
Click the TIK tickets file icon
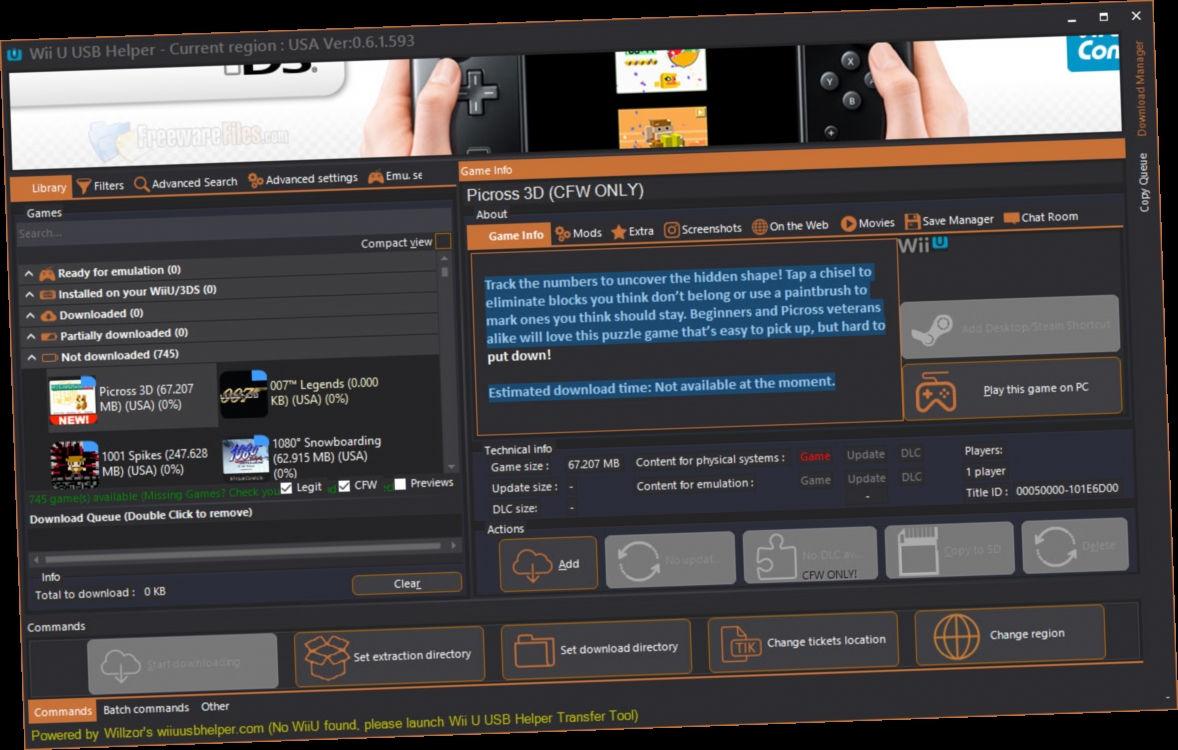pyautogui.click(x=740, y=643)
